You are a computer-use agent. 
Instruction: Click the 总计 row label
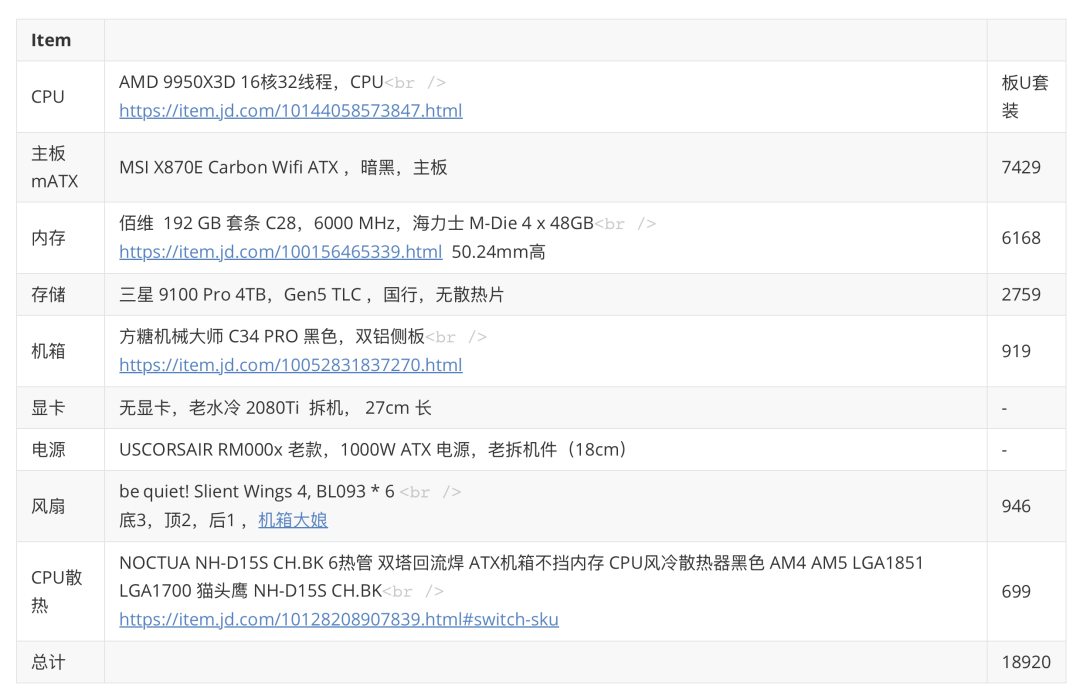tap(48, 662)
